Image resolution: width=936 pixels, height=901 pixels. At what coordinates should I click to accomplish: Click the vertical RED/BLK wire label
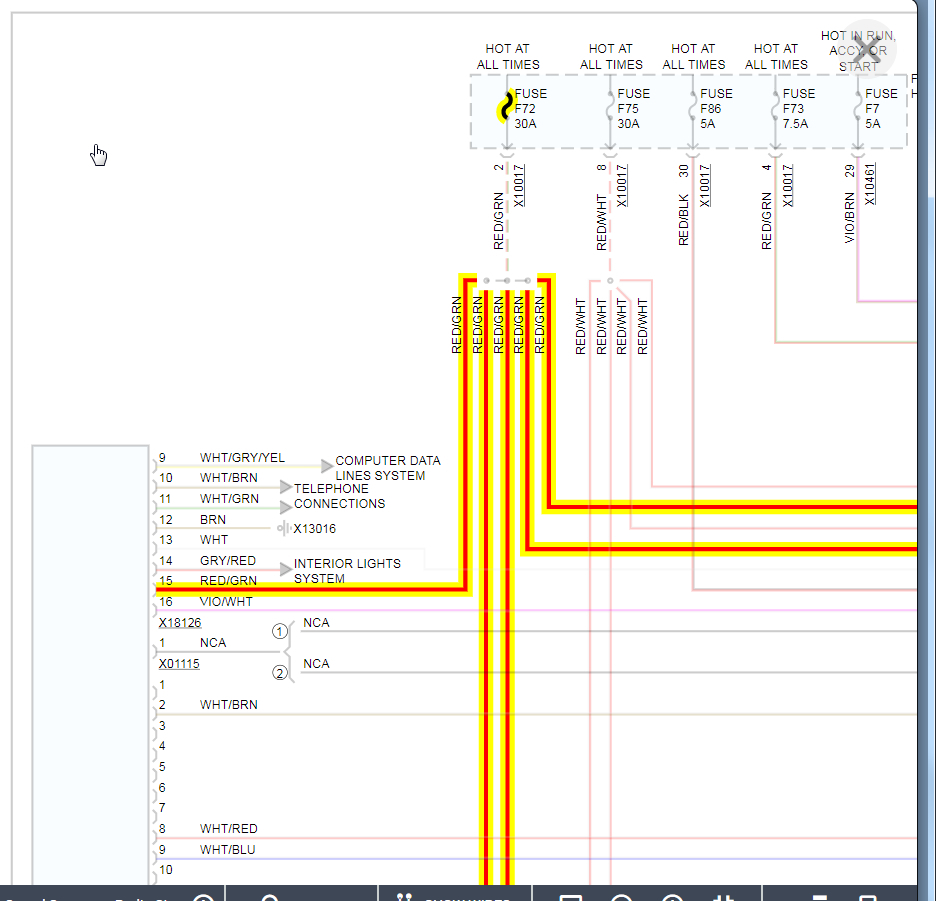pos(683,219)
